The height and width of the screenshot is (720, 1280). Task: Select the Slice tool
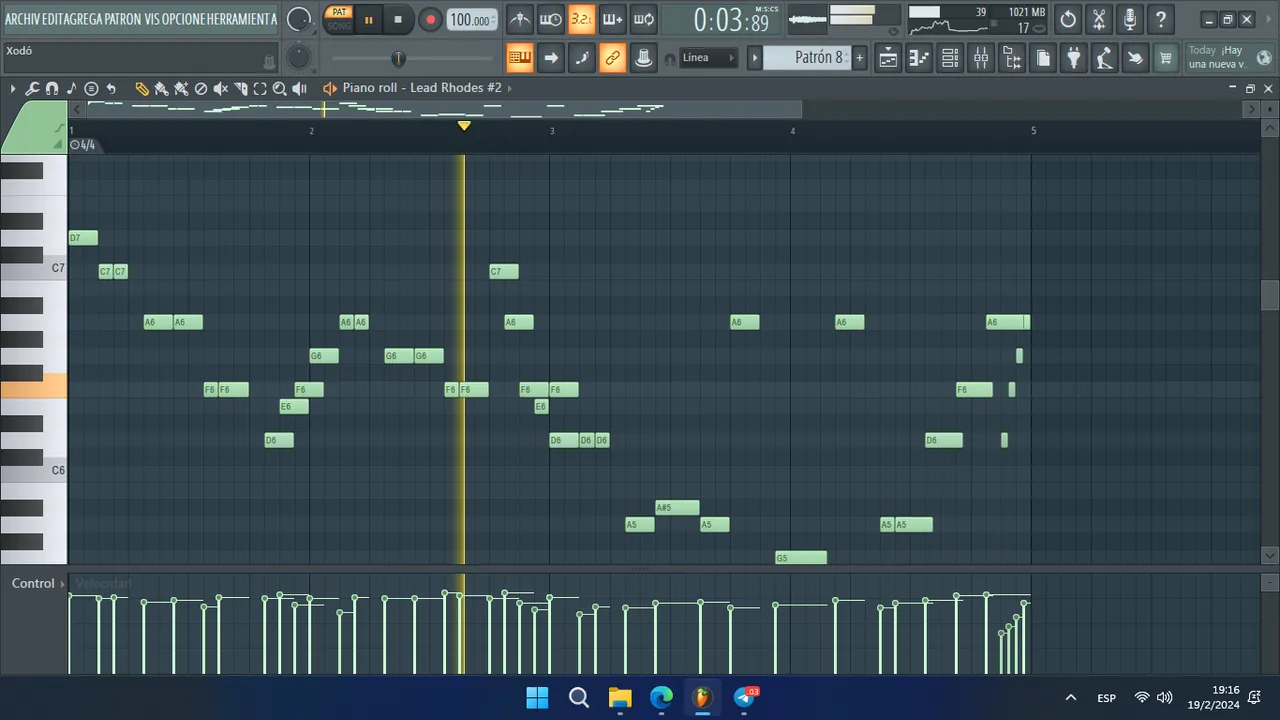tap(241, 88)
